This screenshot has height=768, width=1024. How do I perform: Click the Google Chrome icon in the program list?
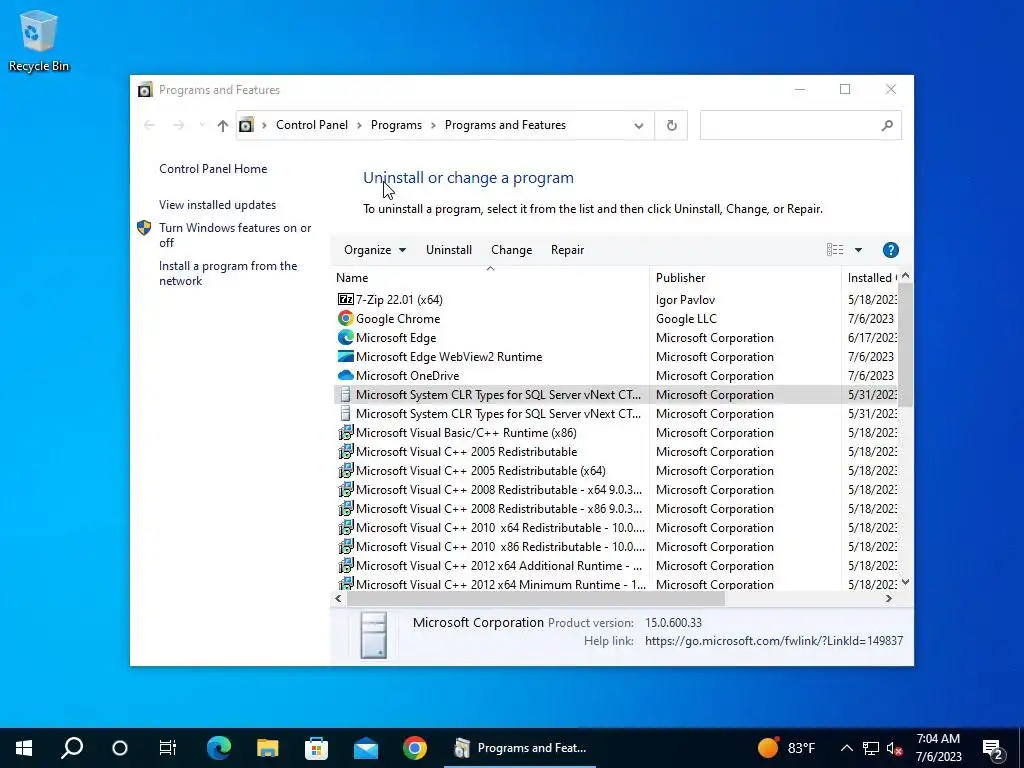(x=345, y=318)
